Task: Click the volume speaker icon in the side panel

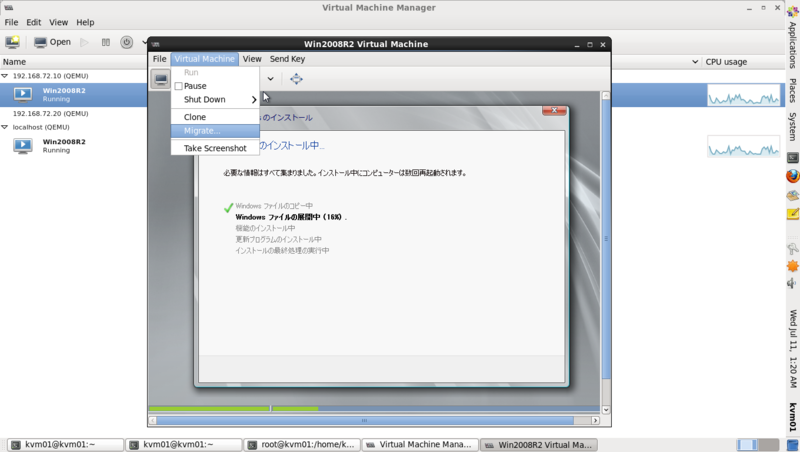Action: click(792, 283)
